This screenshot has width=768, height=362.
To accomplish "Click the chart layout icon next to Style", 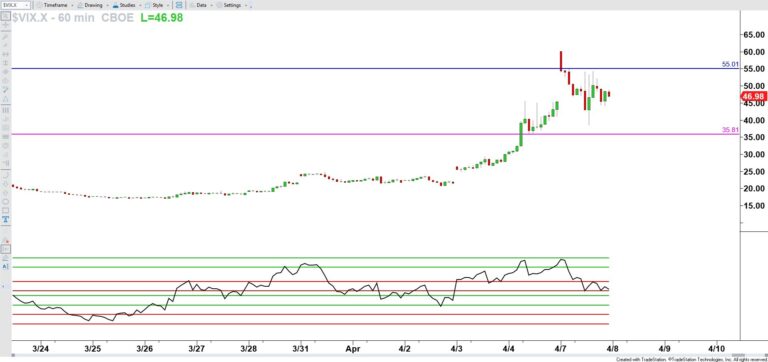I will click(179, 5).
